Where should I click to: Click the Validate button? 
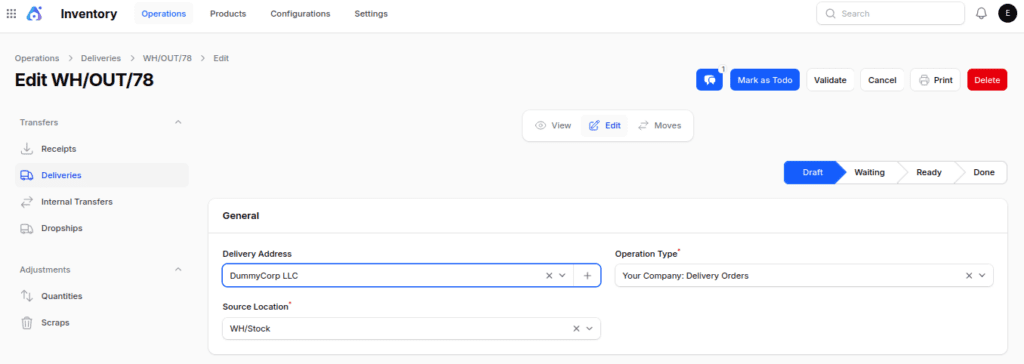click(x=831, y=80)
